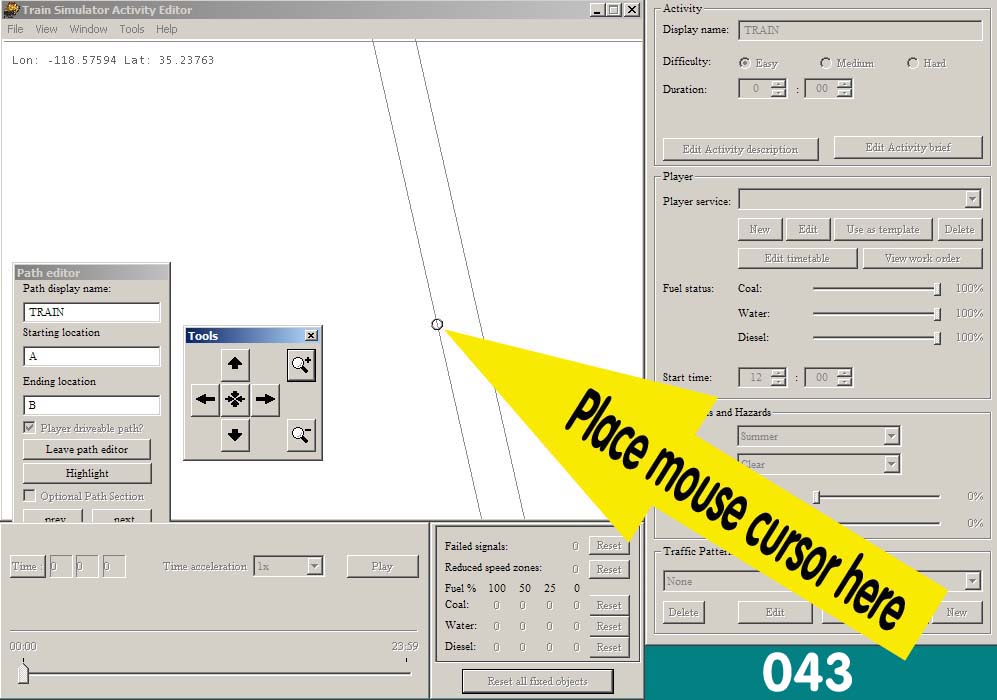
Task: Enable Optional Path Section checkbox
Action: click(29, 495)
